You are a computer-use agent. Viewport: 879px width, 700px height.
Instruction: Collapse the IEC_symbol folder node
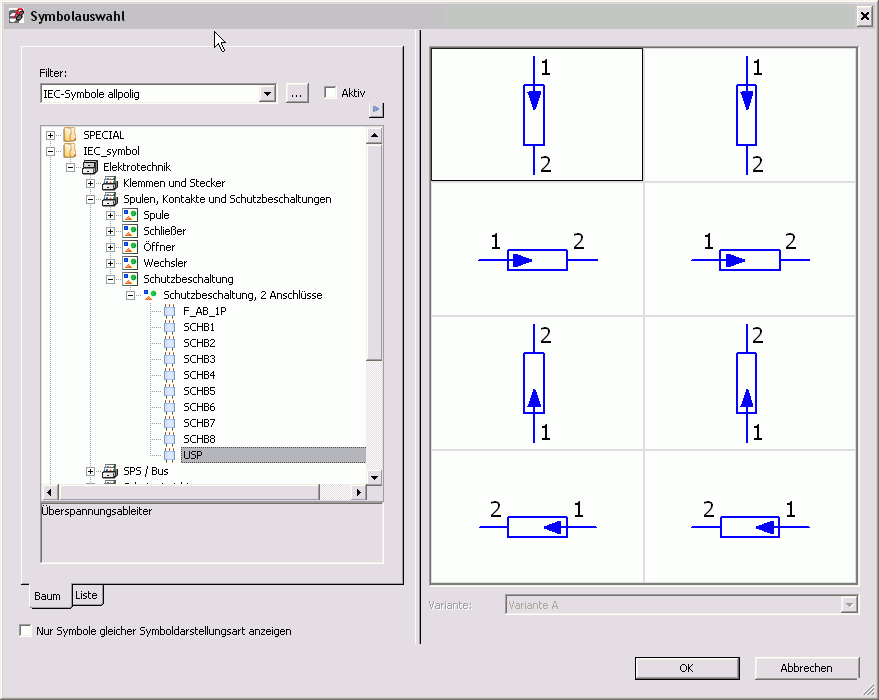point(50,151)
